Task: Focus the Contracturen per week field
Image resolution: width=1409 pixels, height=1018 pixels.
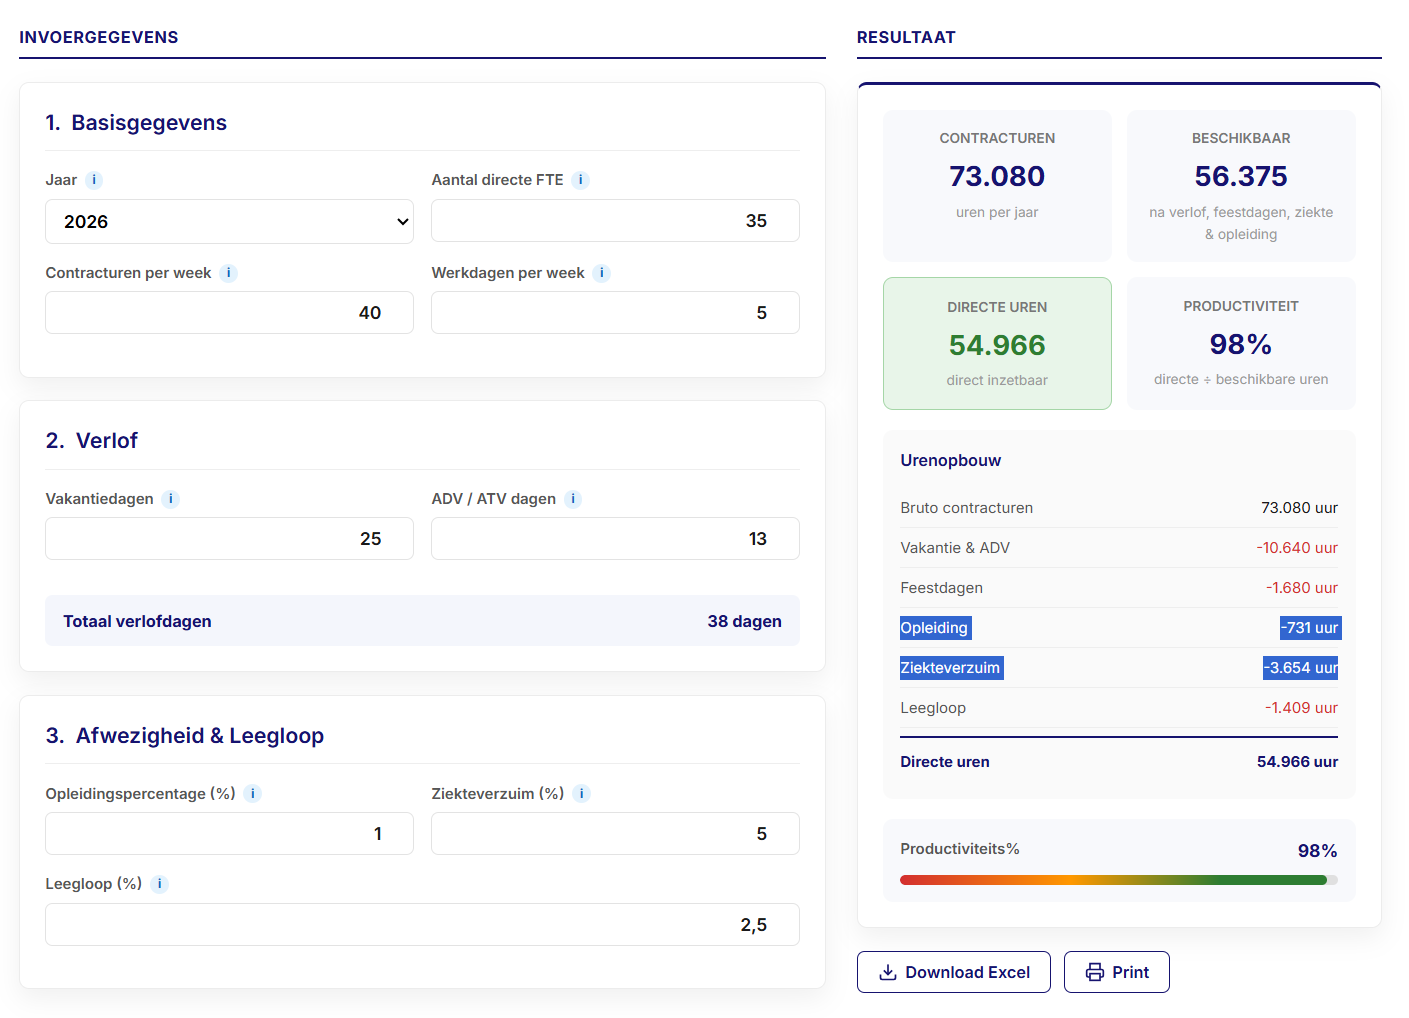Action: pos(229,313)
